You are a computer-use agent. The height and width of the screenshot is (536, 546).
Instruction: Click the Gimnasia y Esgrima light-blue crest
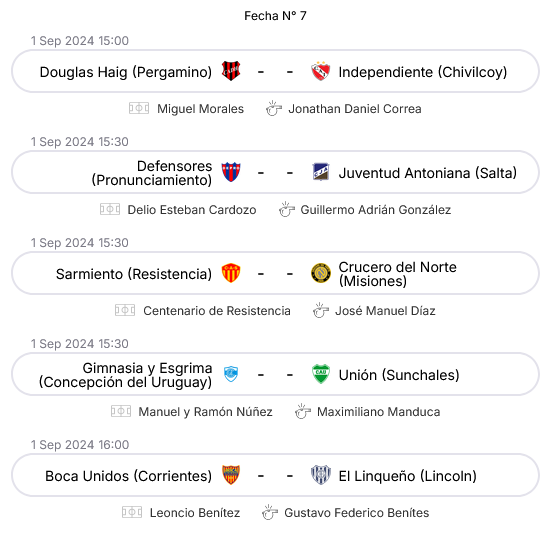pos(231,374)
